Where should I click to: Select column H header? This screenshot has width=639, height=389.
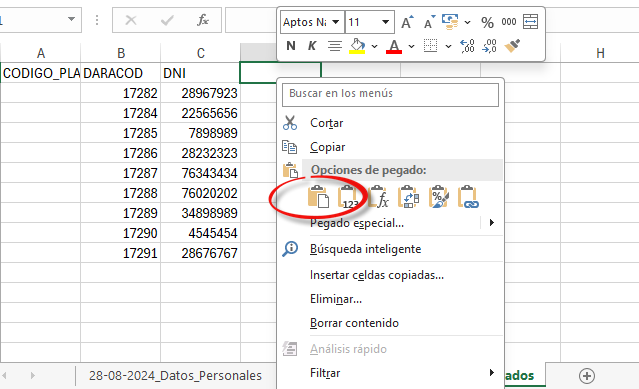600,53
